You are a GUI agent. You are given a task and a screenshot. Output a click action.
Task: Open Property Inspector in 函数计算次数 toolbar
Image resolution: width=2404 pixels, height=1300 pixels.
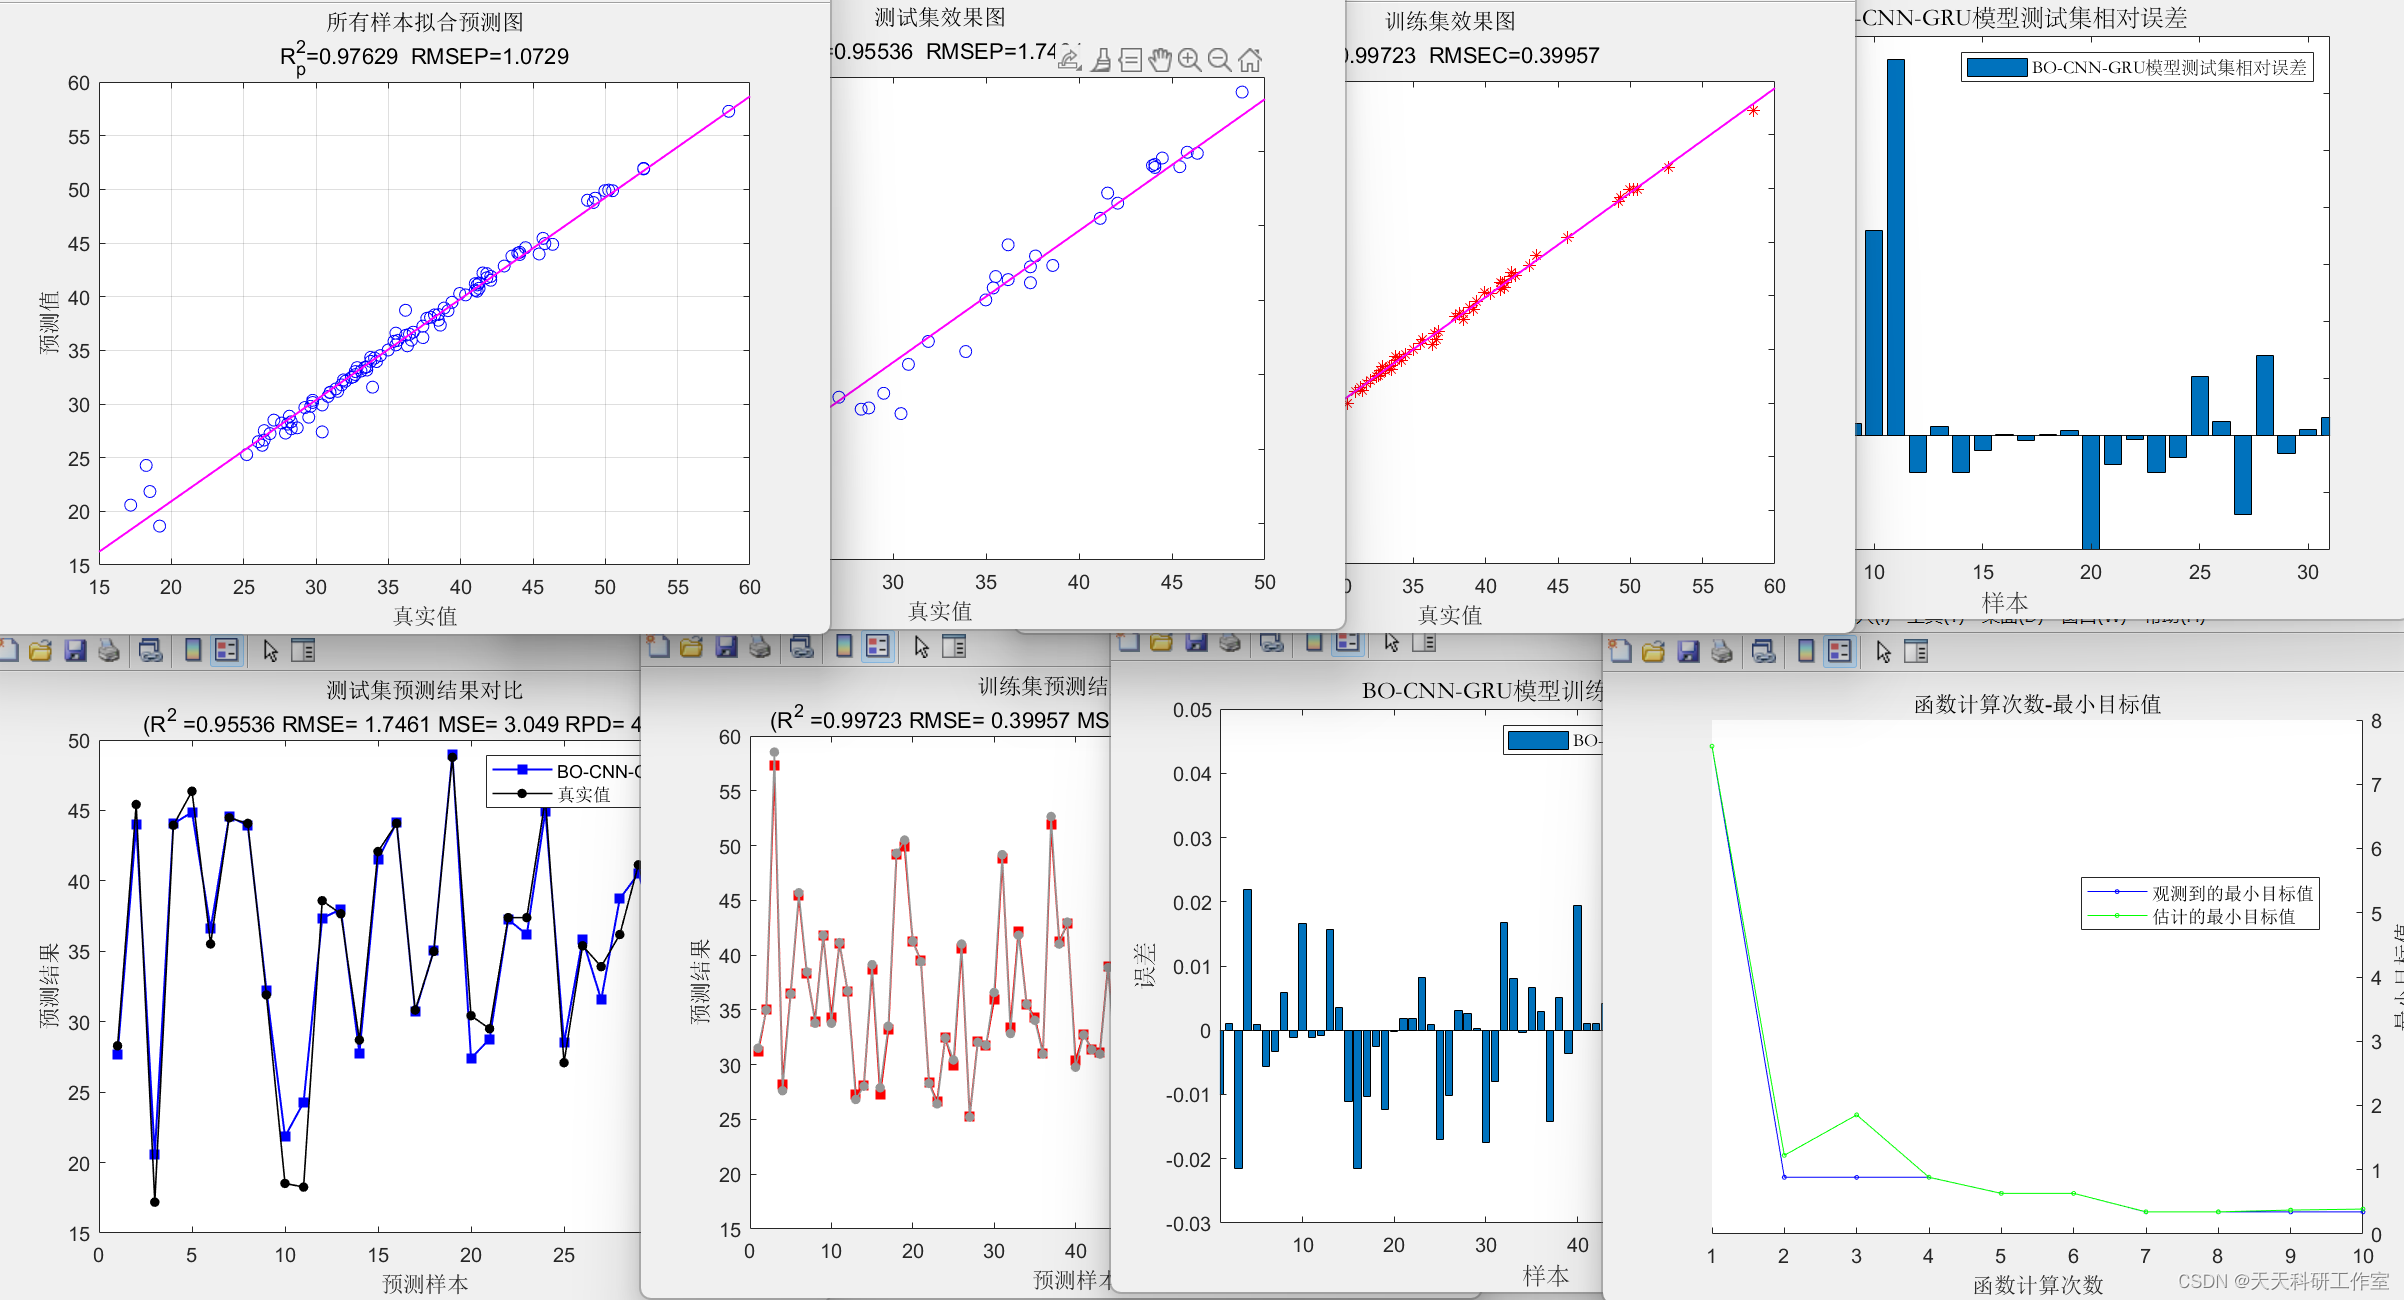tap(1916, 652)
